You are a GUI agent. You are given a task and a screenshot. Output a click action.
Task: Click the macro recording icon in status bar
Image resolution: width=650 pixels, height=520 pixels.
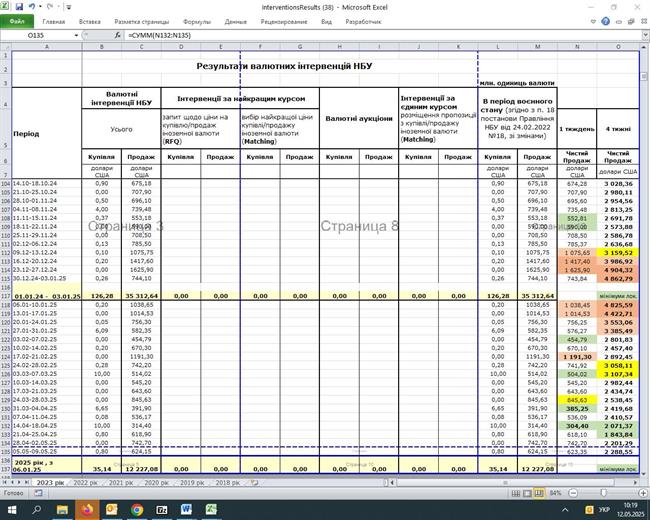38,493
